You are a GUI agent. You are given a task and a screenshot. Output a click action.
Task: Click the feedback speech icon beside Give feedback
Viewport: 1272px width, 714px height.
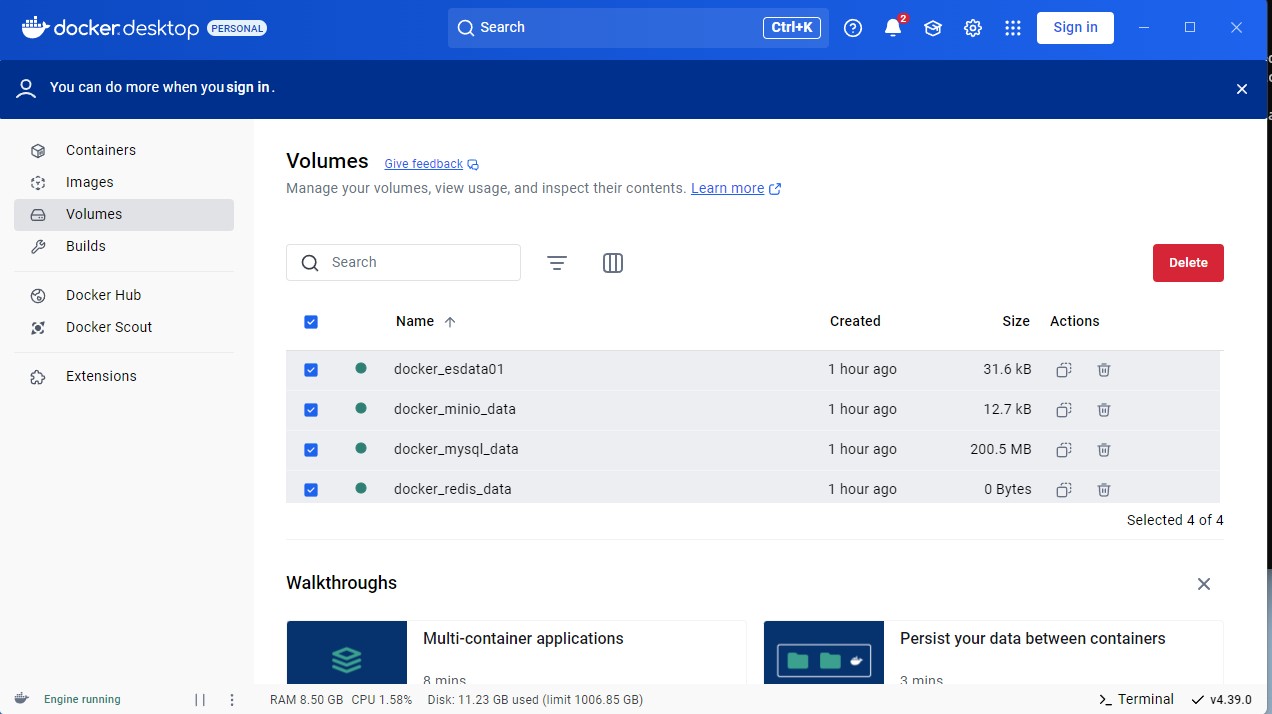[473, 165]
